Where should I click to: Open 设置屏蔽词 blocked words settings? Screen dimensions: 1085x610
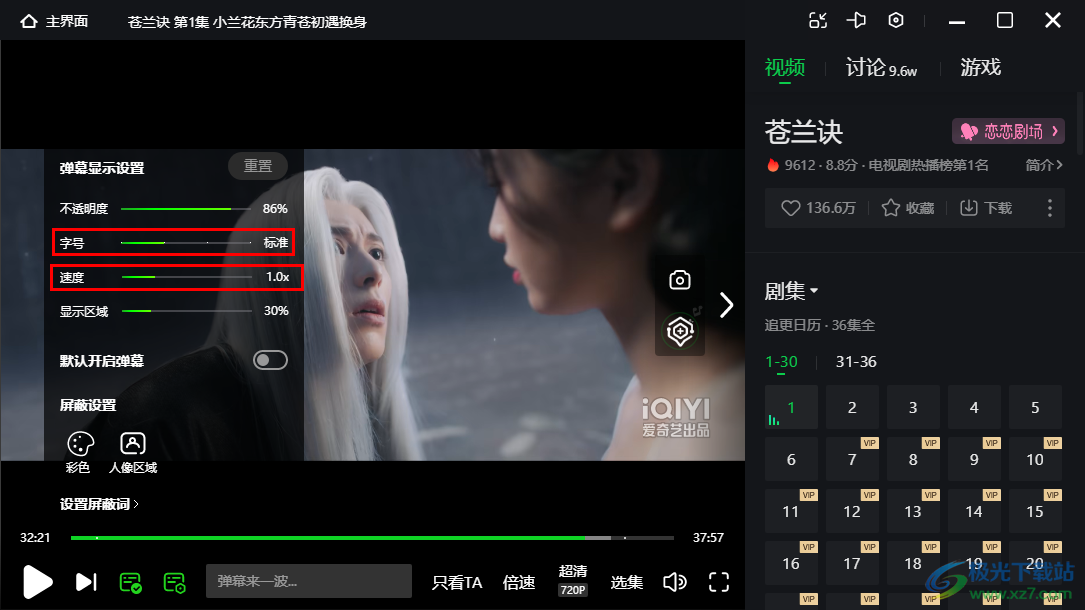(x=99, y=504)
